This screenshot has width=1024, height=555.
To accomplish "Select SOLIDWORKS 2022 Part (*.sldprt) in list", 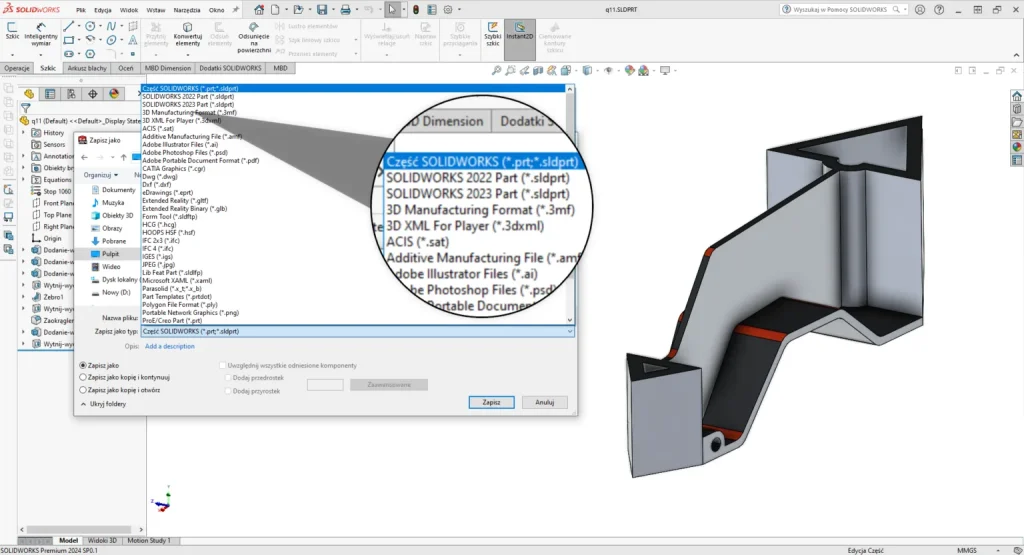I will [188, 97].
